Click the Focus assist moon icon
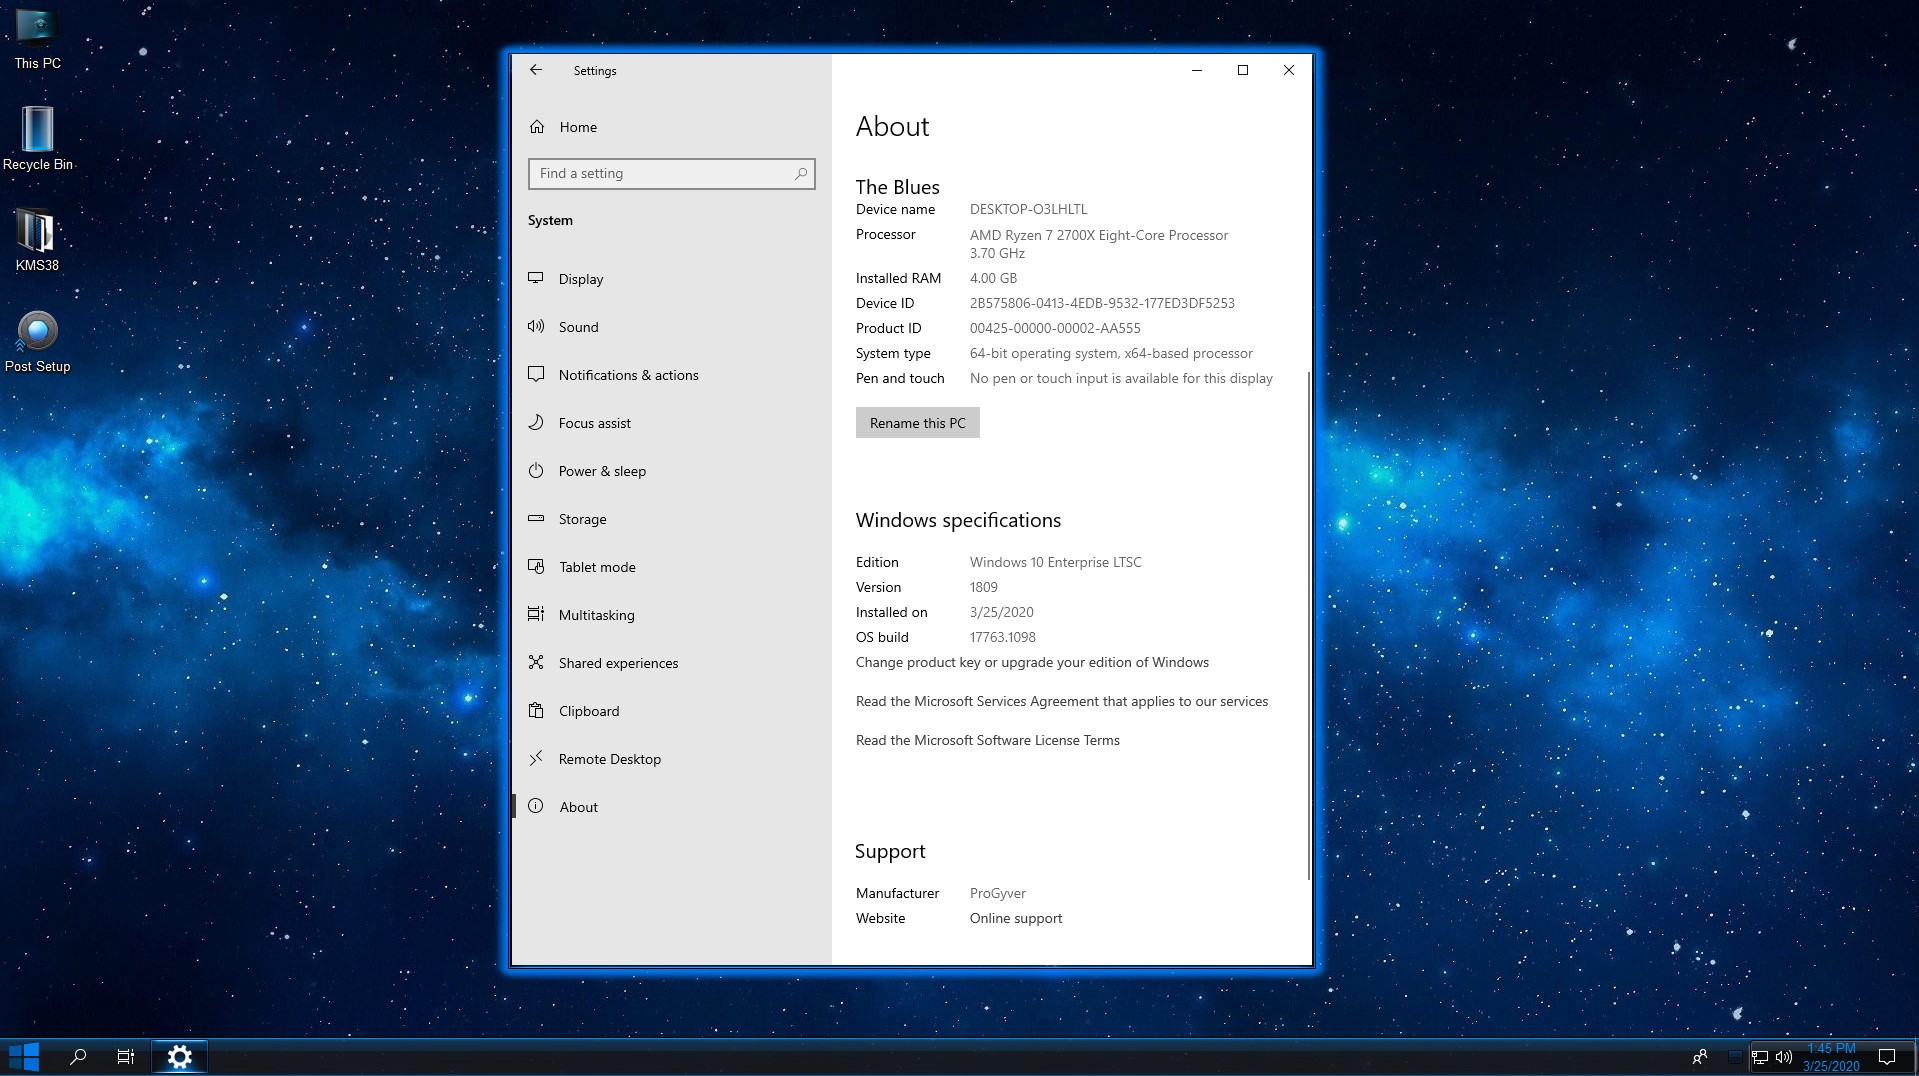The width and height of the screenshot is (1919, 1076). pos(536,422)
